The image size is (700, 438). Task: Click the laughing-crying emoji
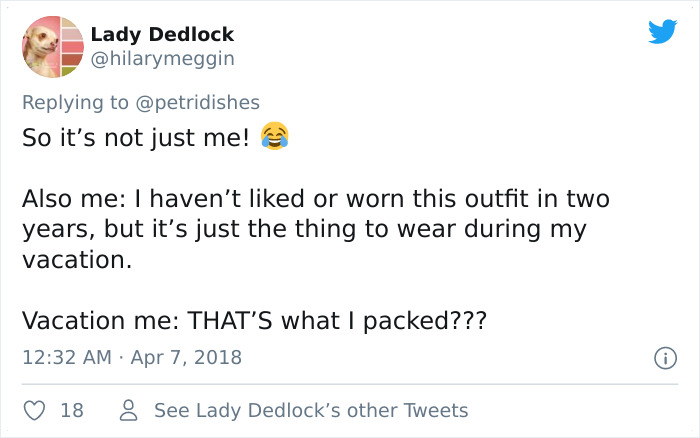coord(273,137)
